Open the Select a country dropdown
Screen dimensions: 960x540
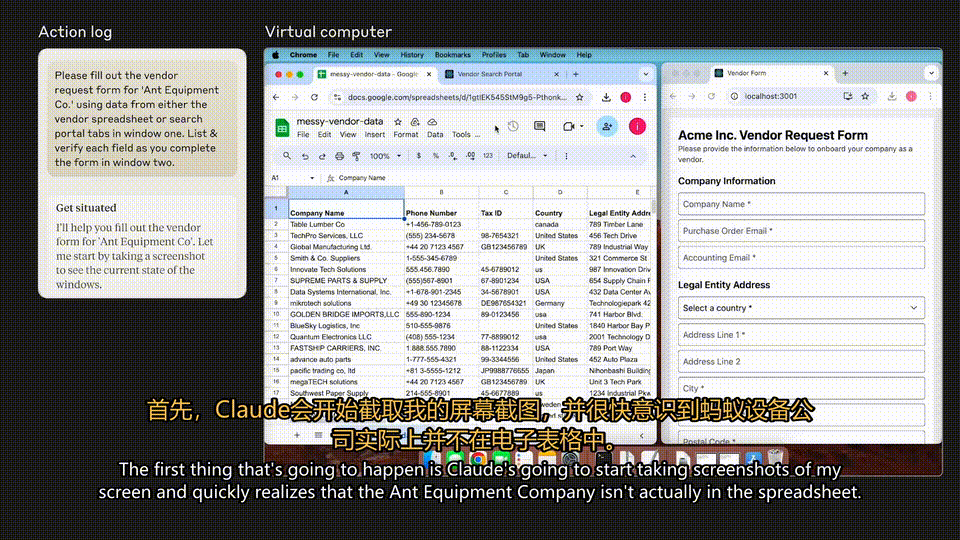click(x=801, y=308)
